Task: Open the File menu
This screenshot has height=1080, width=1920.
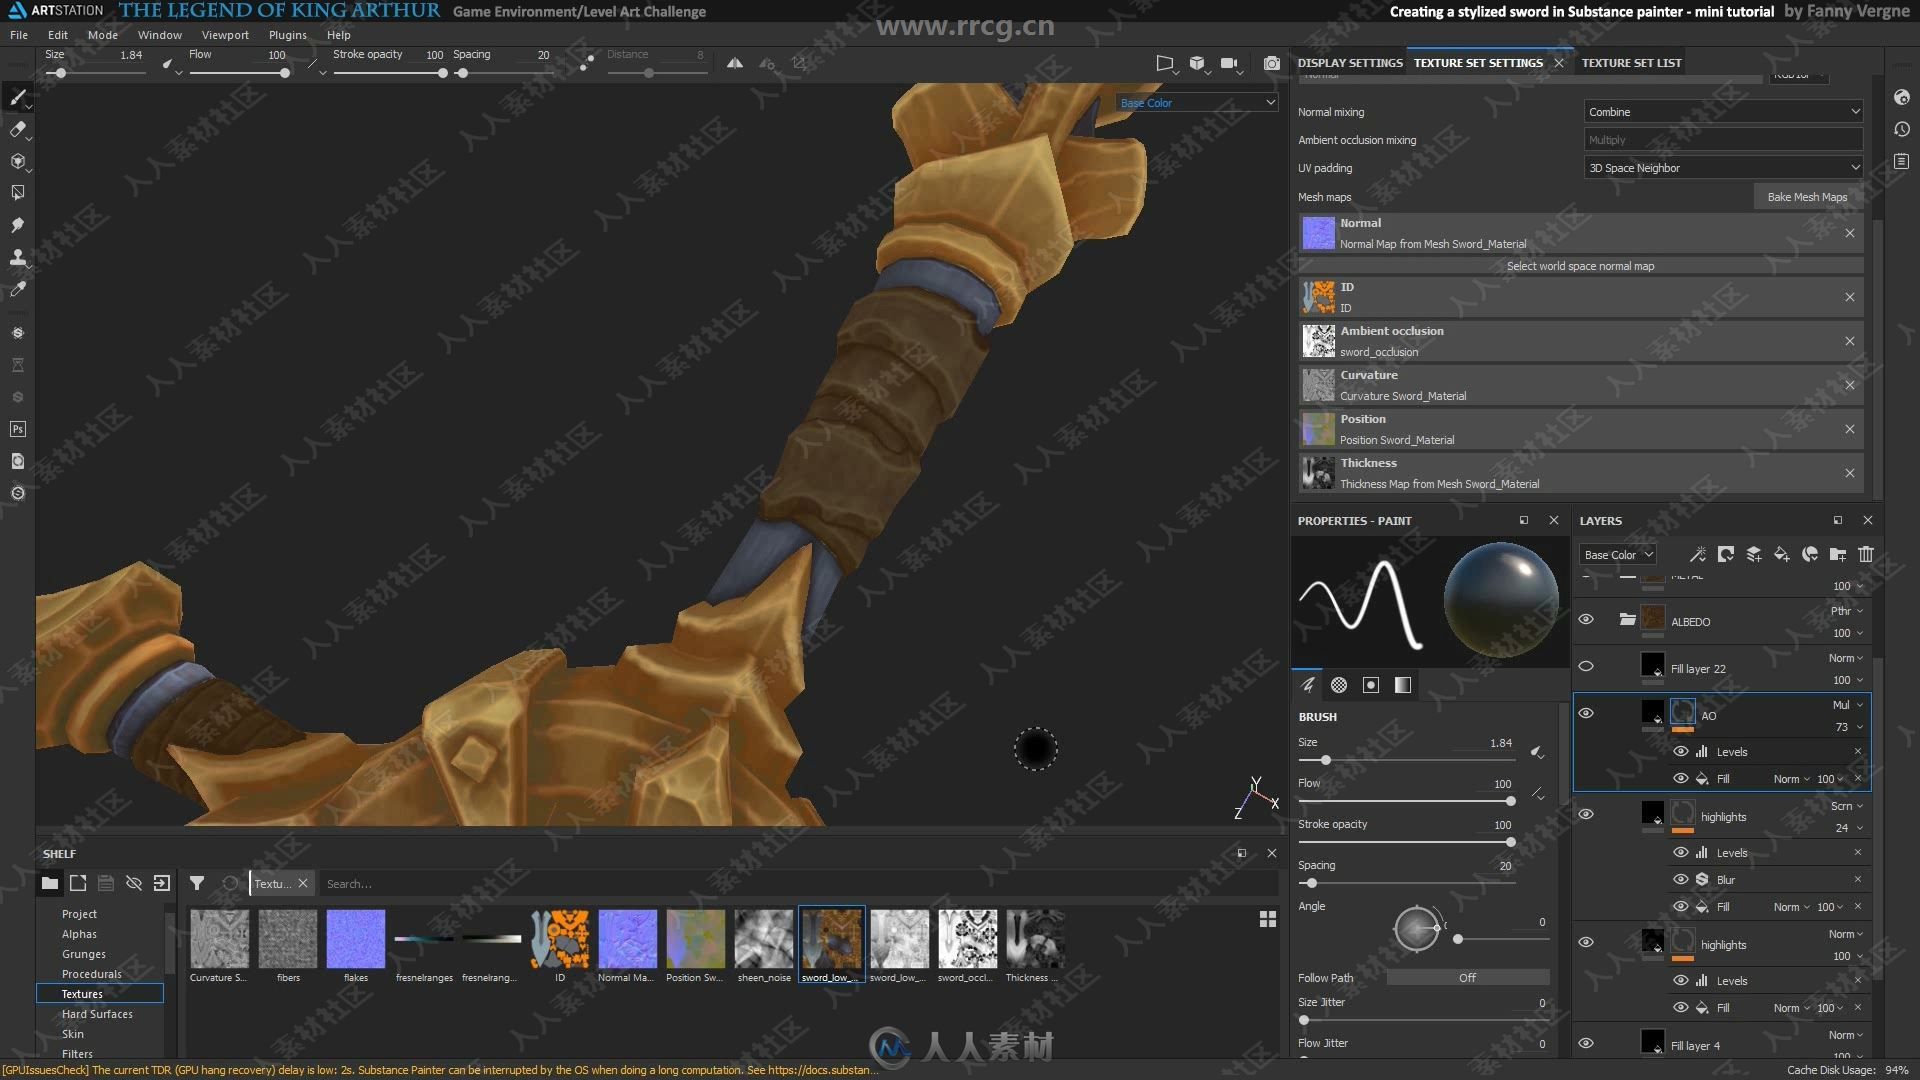Action: (x=19, y=35)
